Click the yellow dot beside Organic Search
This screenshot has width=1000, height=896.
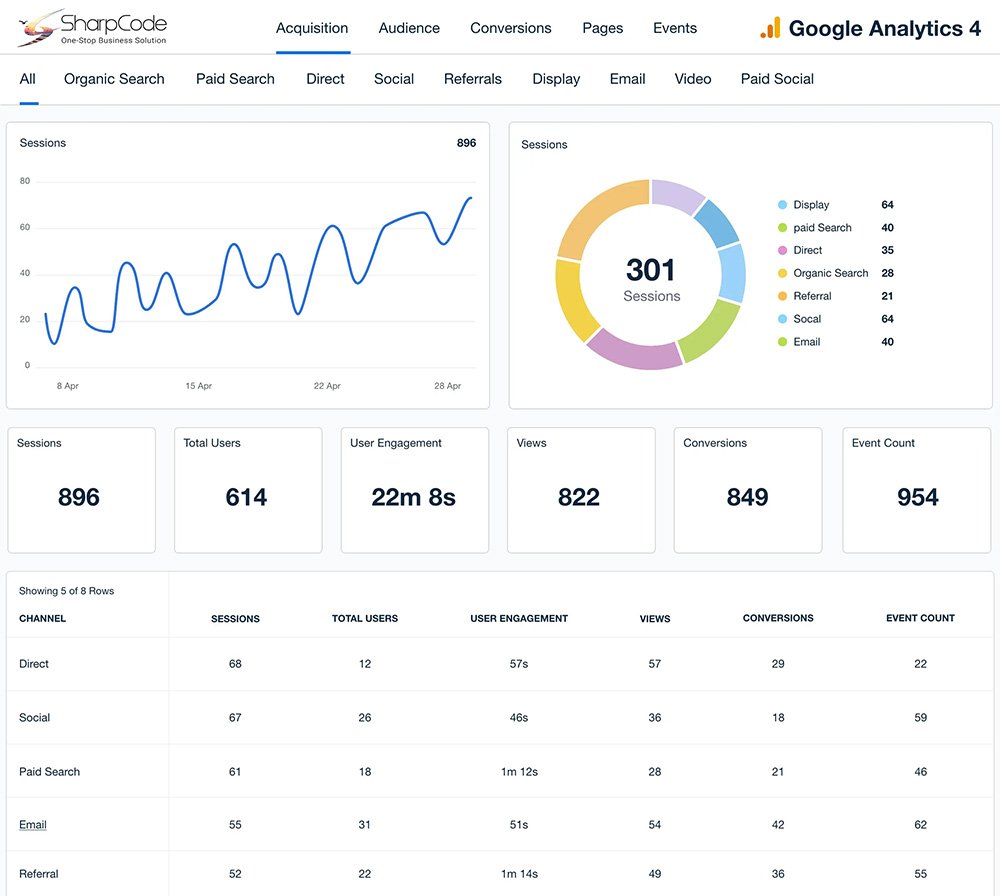tap(782, 273)
